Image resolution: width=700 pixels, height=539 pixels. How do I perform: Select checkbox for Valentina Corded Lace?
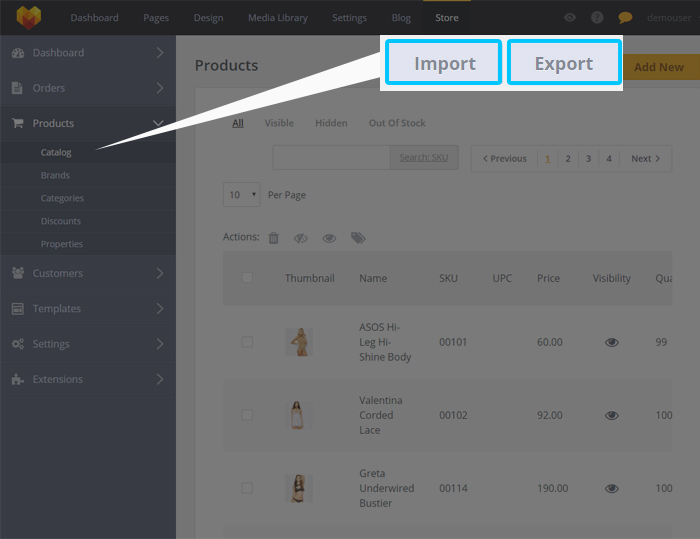247,415
